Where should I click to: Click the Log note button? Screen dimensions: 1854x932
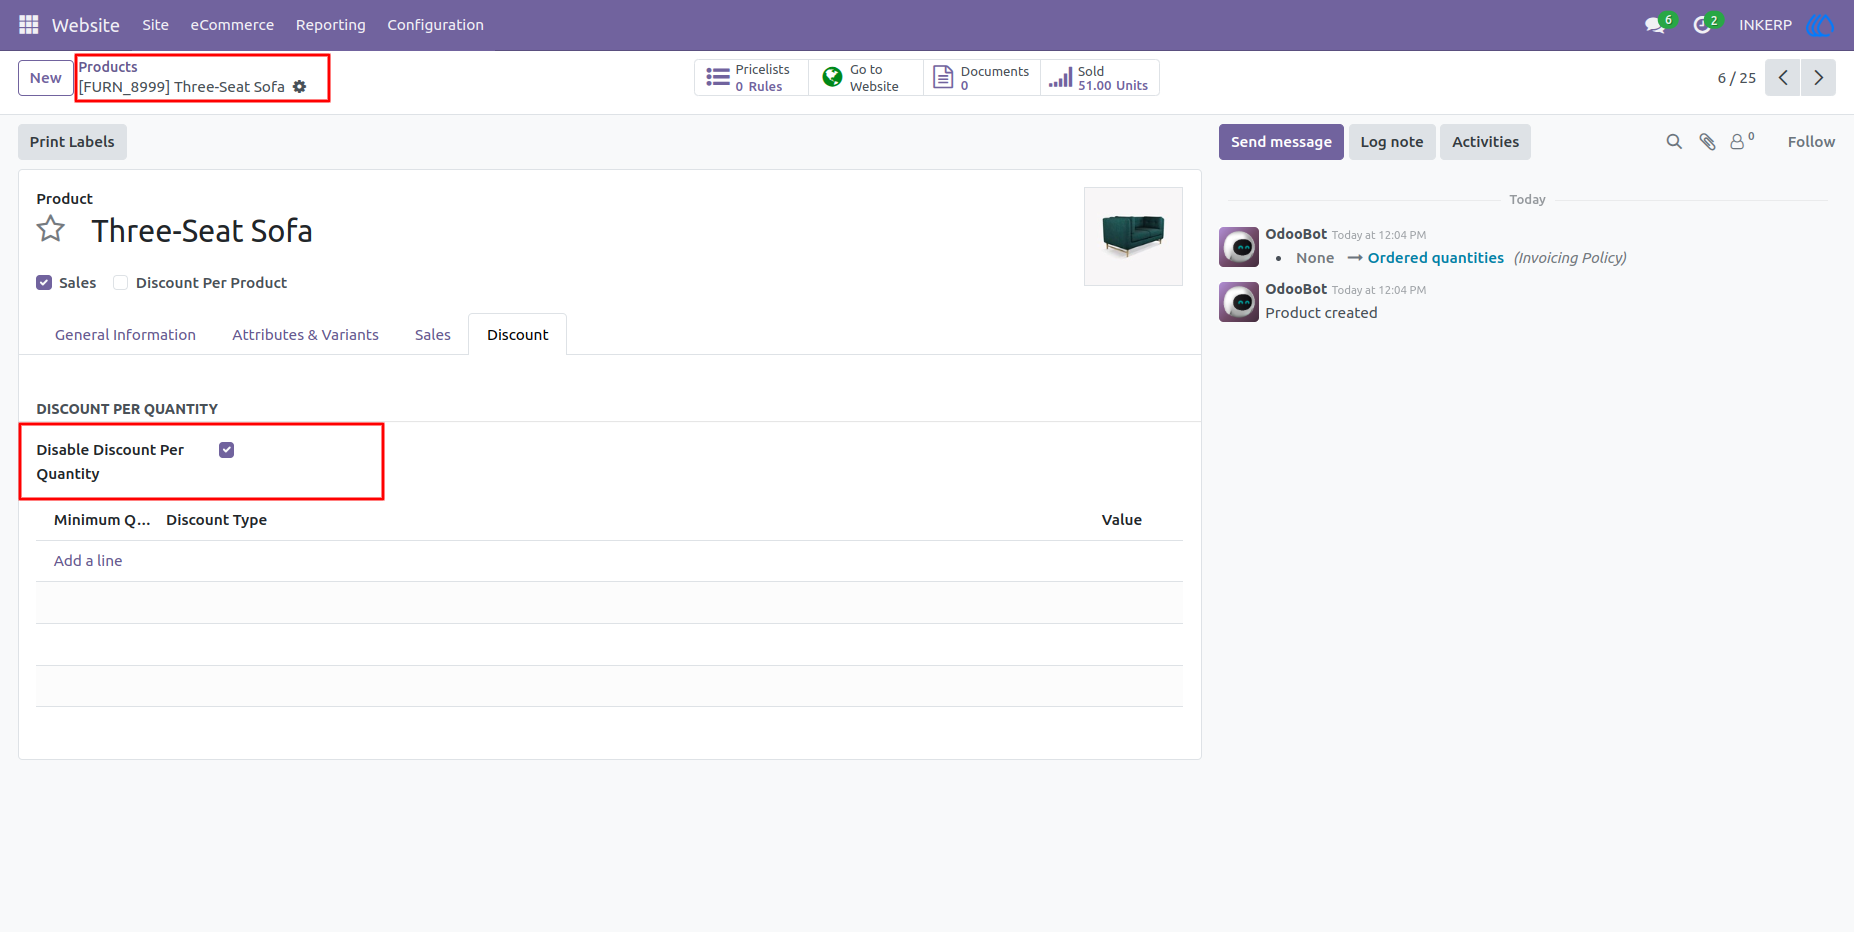(1391, 142)
